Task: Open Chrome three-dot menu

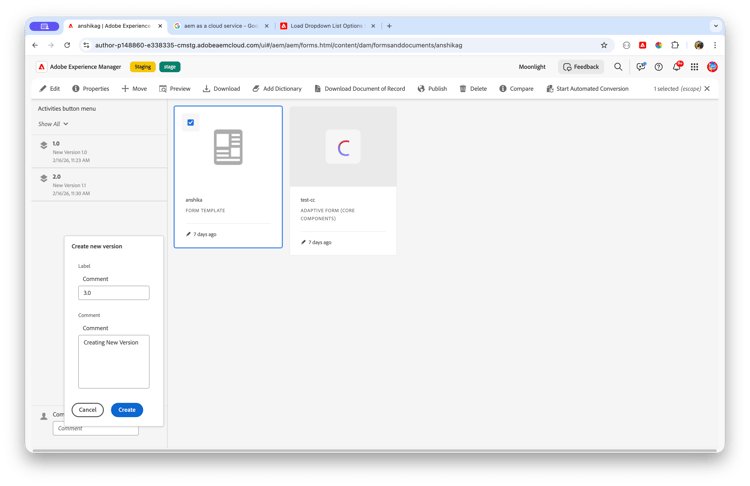Action: (x=715, y=45)
